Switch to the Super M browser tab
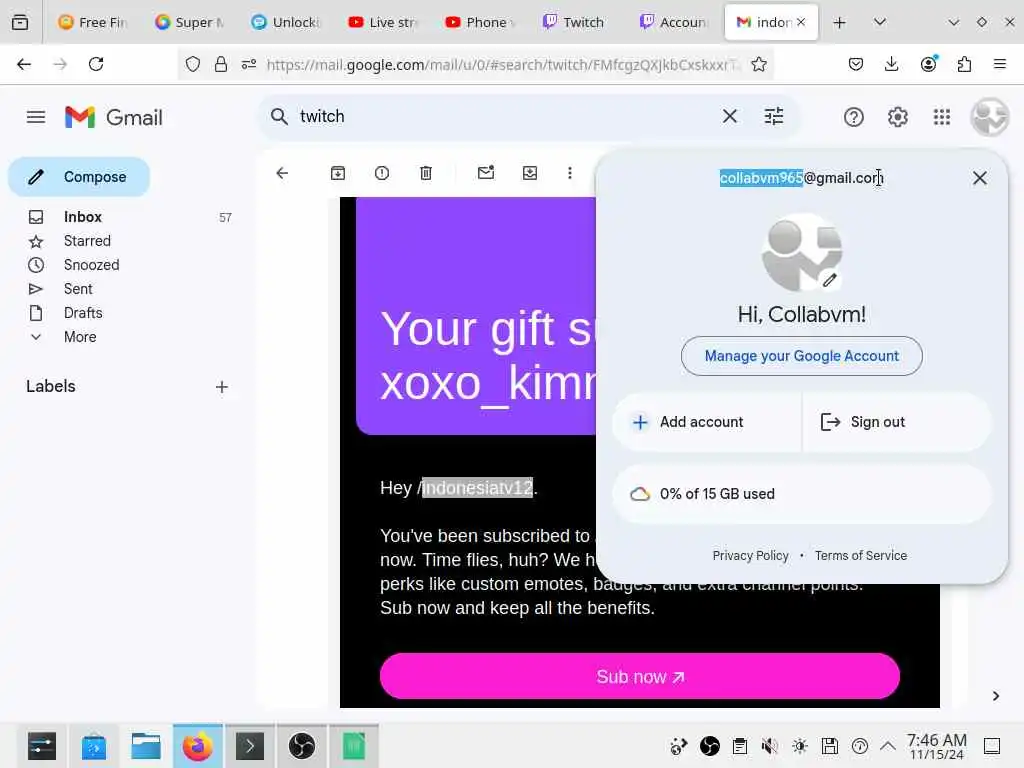The width and height of the screenshot is (1024, 768). click(x=189, y=22)
